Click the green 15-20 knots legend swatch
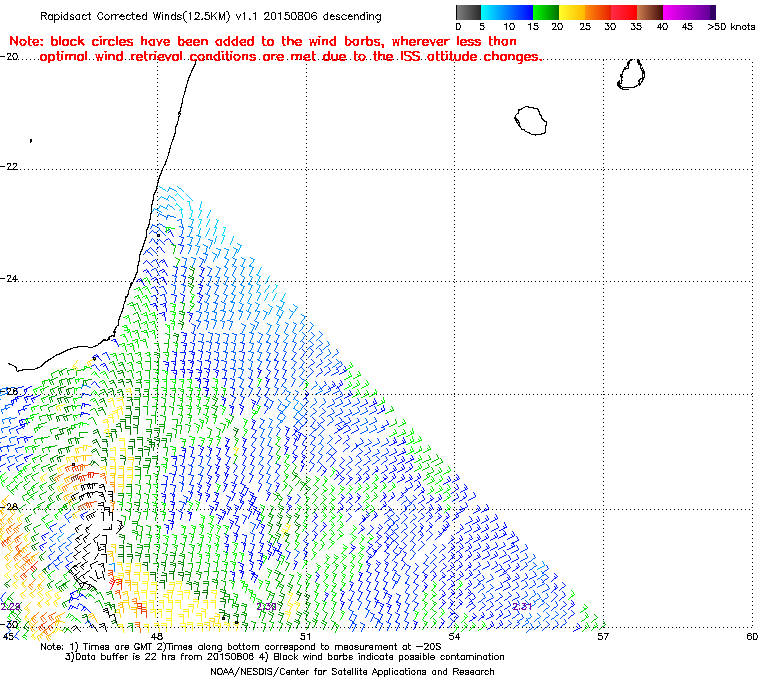The width and height of the screenshot is (760, 688). pos(546,12)
